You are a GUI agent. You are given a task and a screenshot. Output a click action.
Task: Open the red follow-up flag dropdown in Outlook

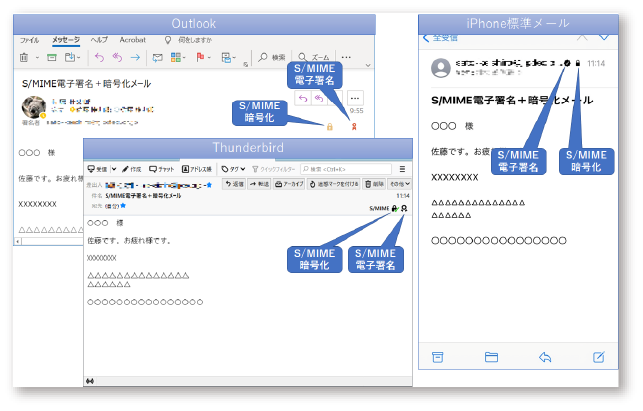(x=203, y=57)
